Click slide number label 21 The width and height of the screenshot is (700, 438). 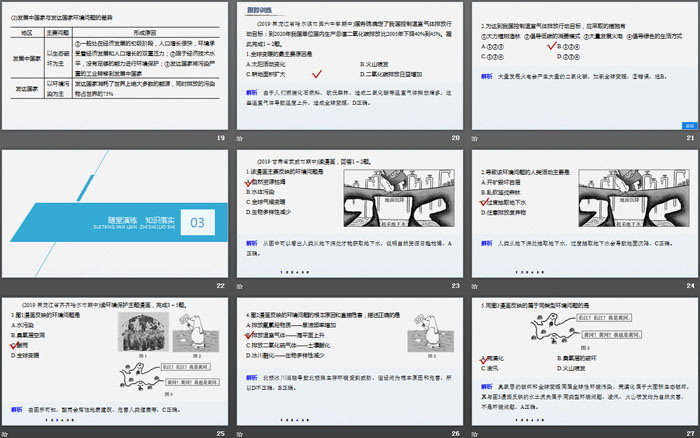(690, 138)
